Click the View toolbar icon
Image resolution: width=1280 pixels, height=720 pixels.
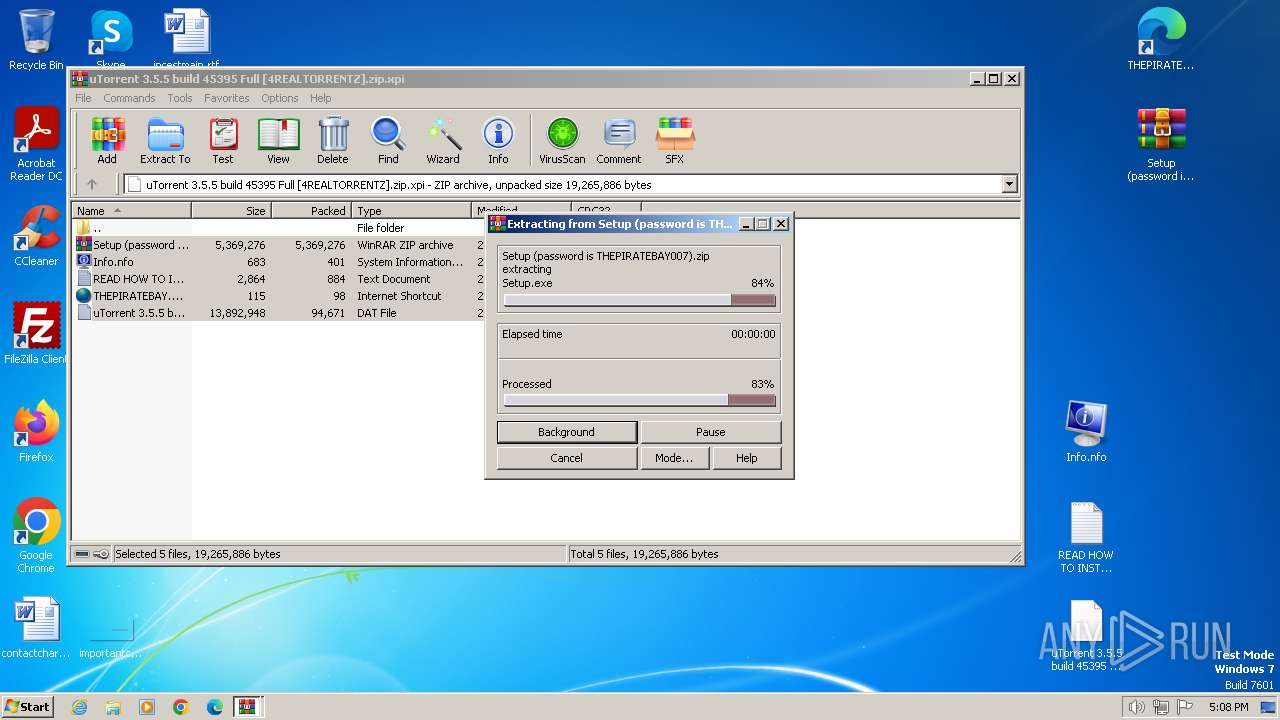(278, 140)
